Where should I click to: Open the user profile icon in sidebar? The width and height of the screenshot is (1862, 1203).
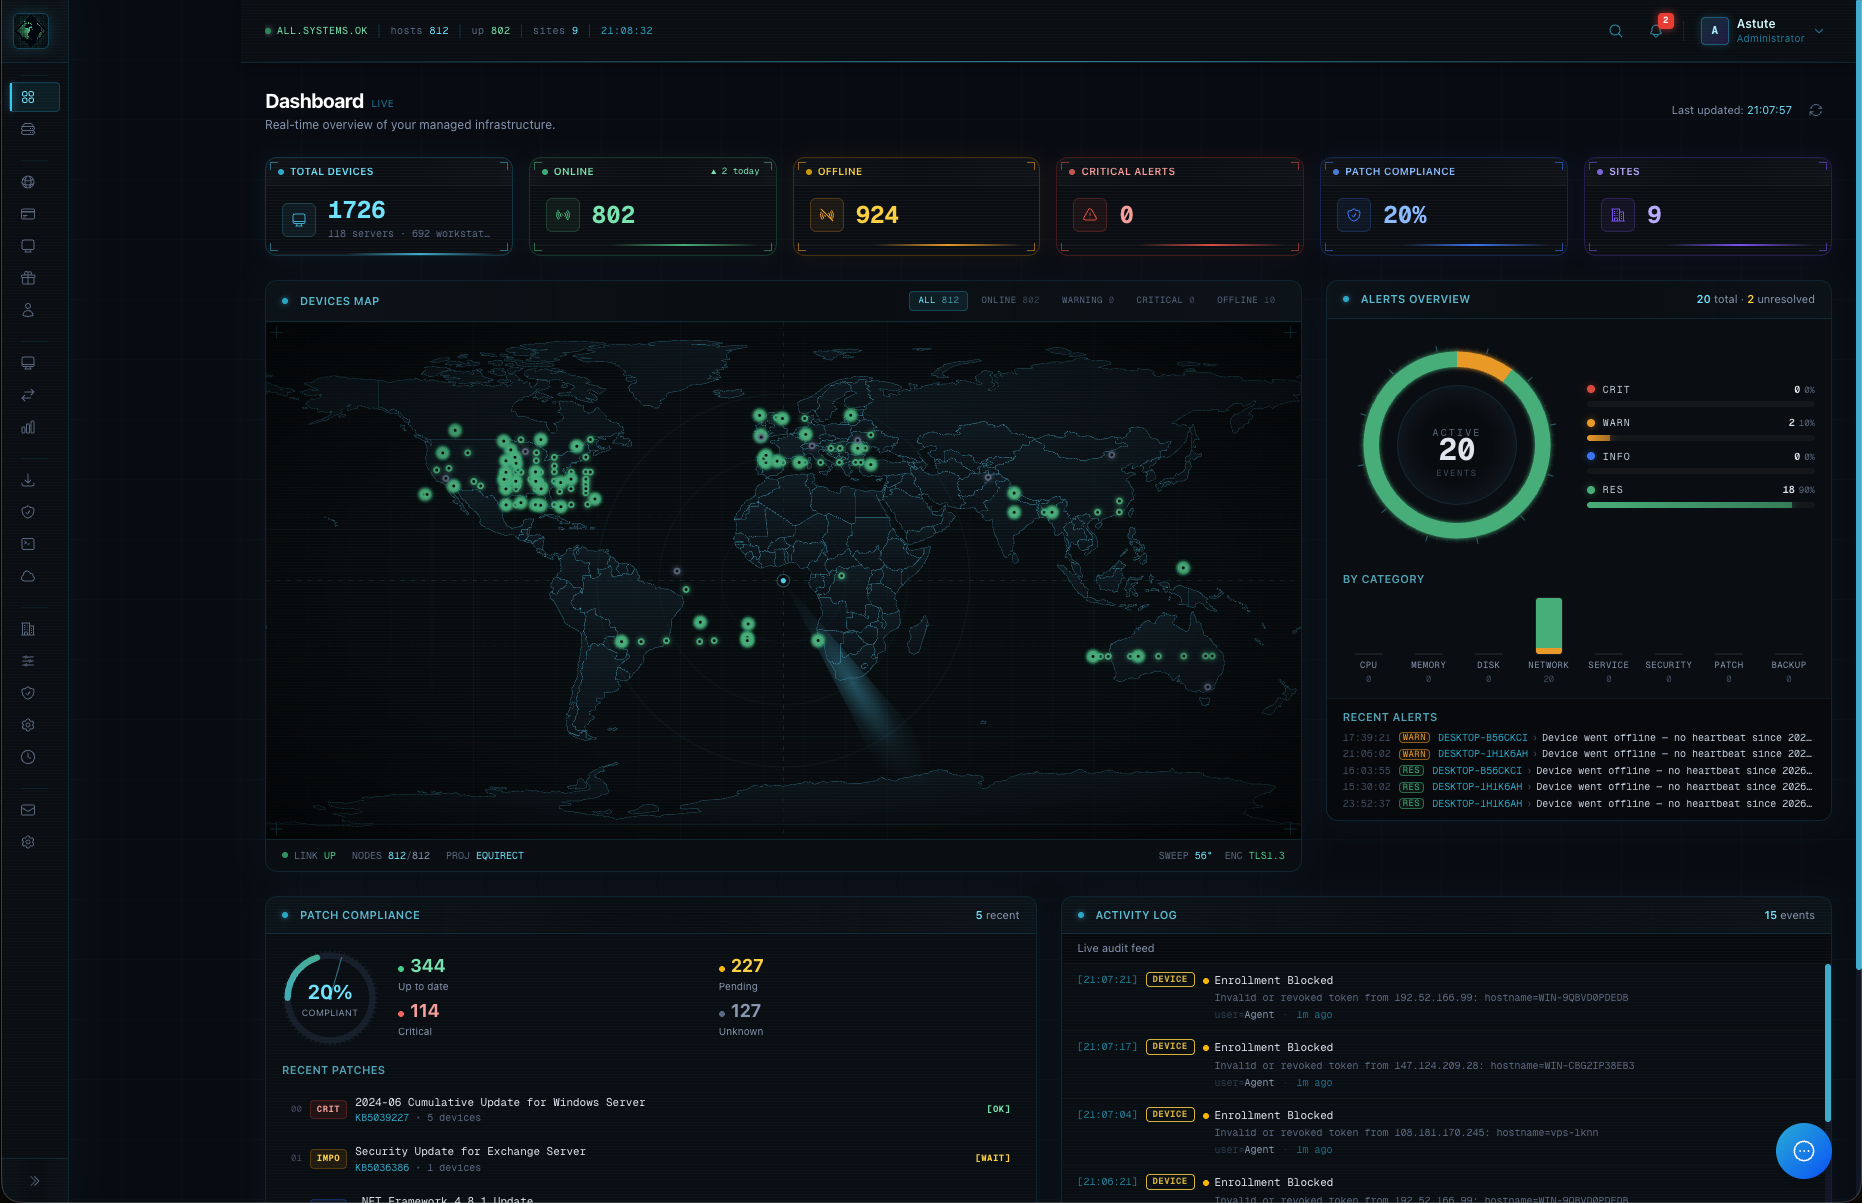28,310
